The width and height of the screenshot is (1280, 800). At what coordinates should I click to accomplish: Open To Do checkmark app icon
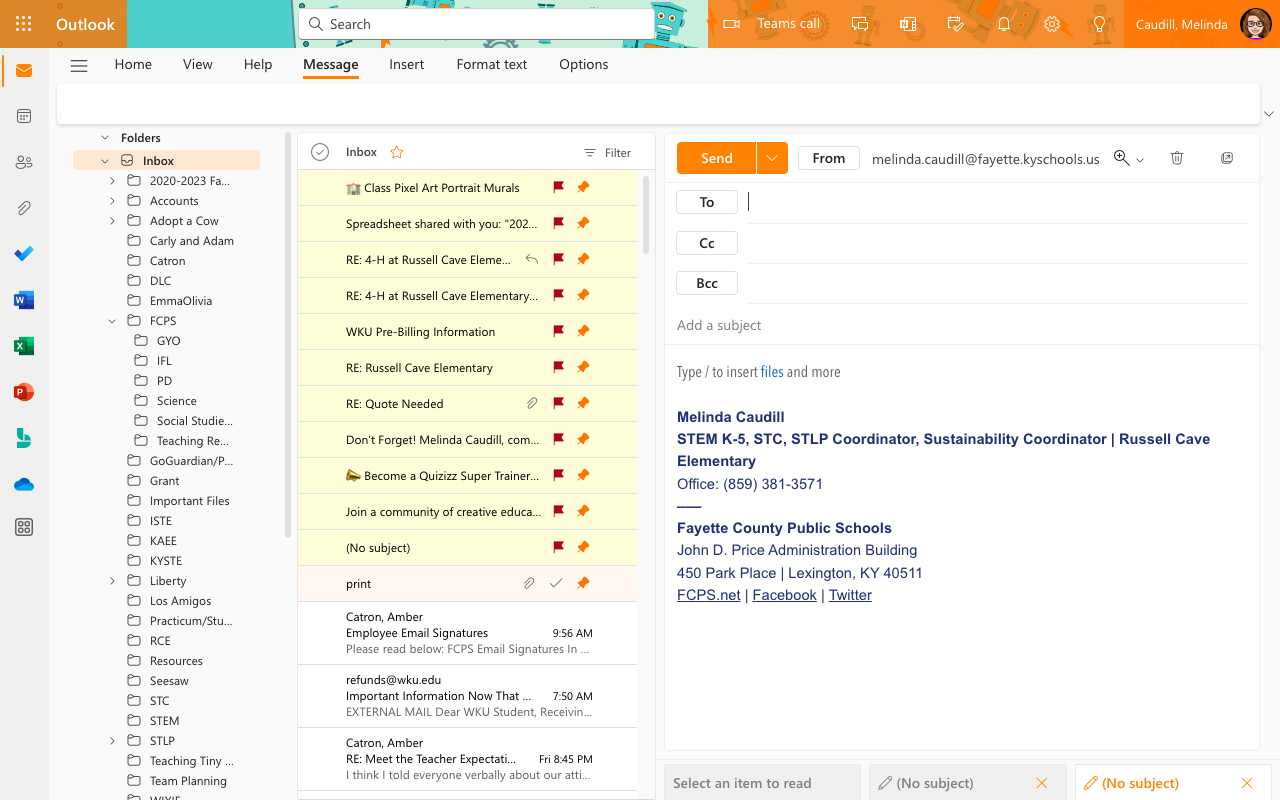tap(24, 254)
